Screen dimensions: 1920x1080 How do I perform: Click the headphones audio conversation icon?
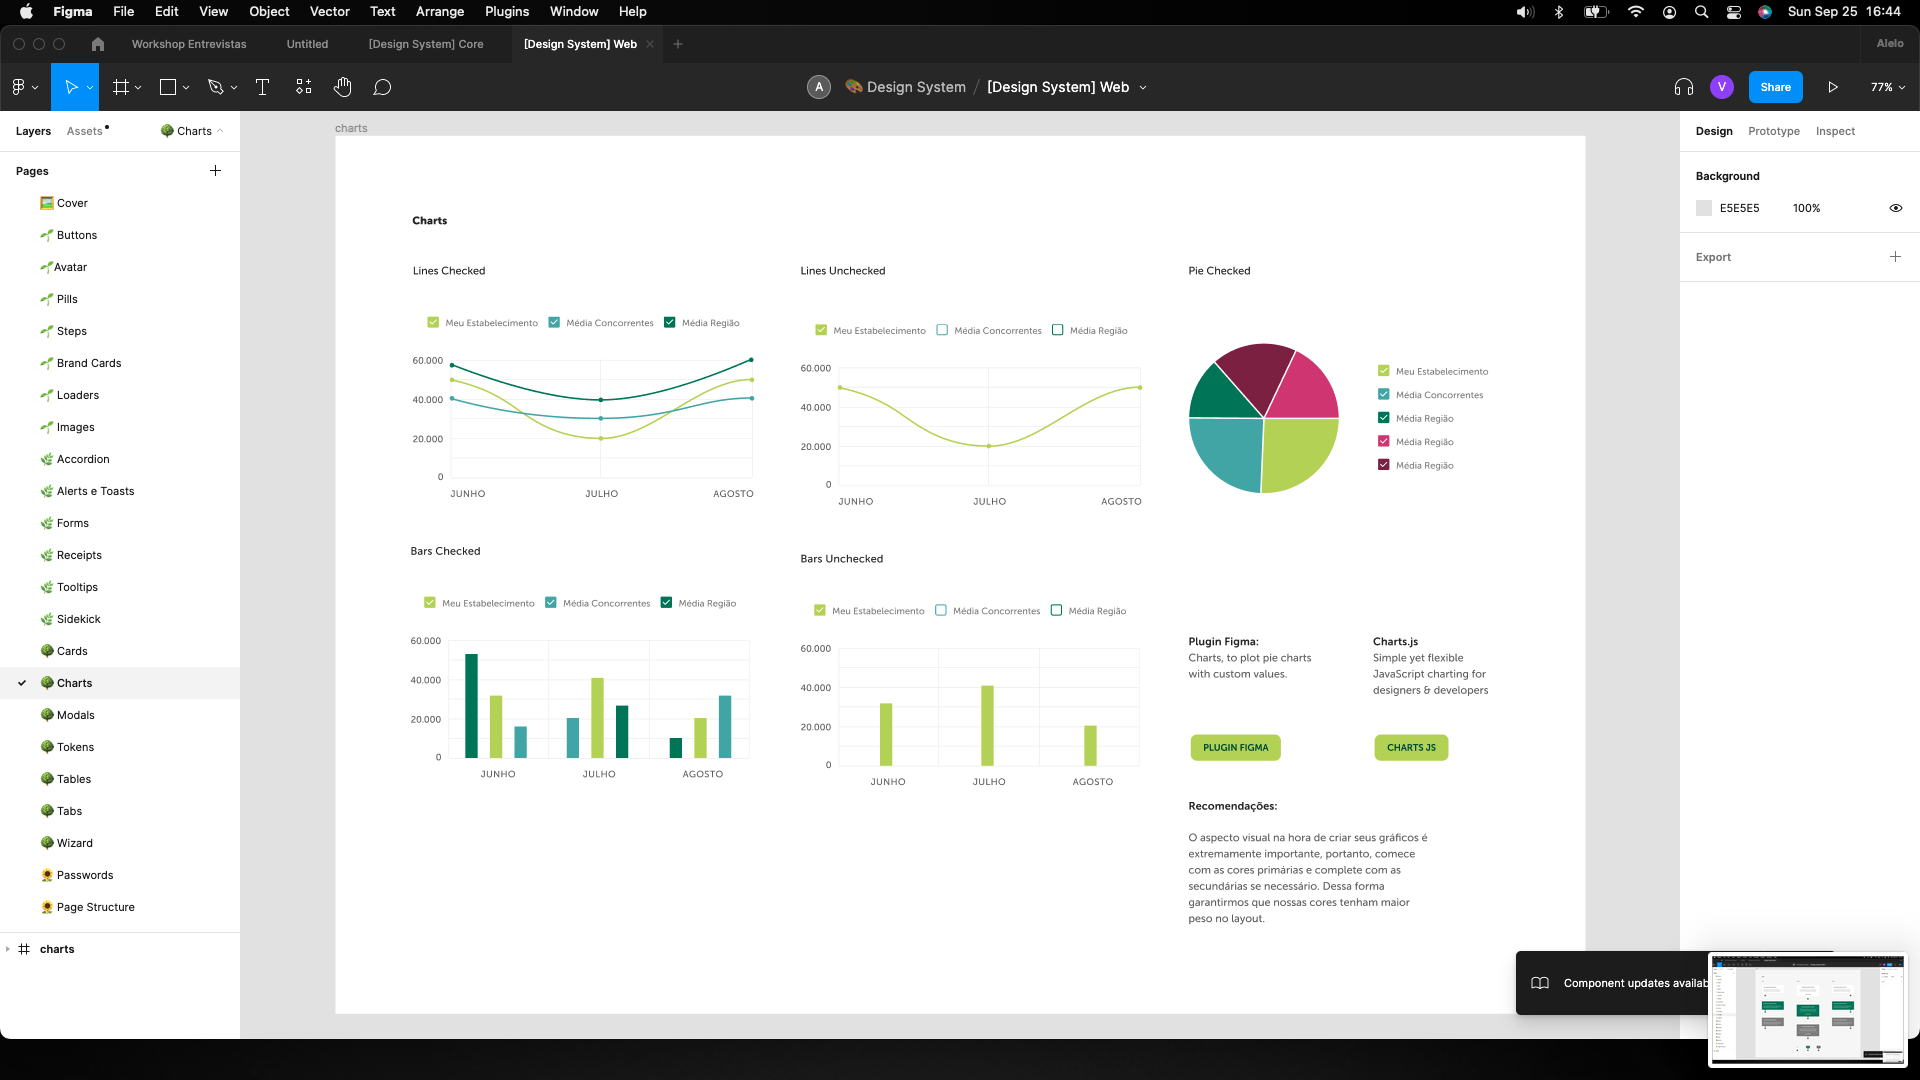click(1683, 87)
